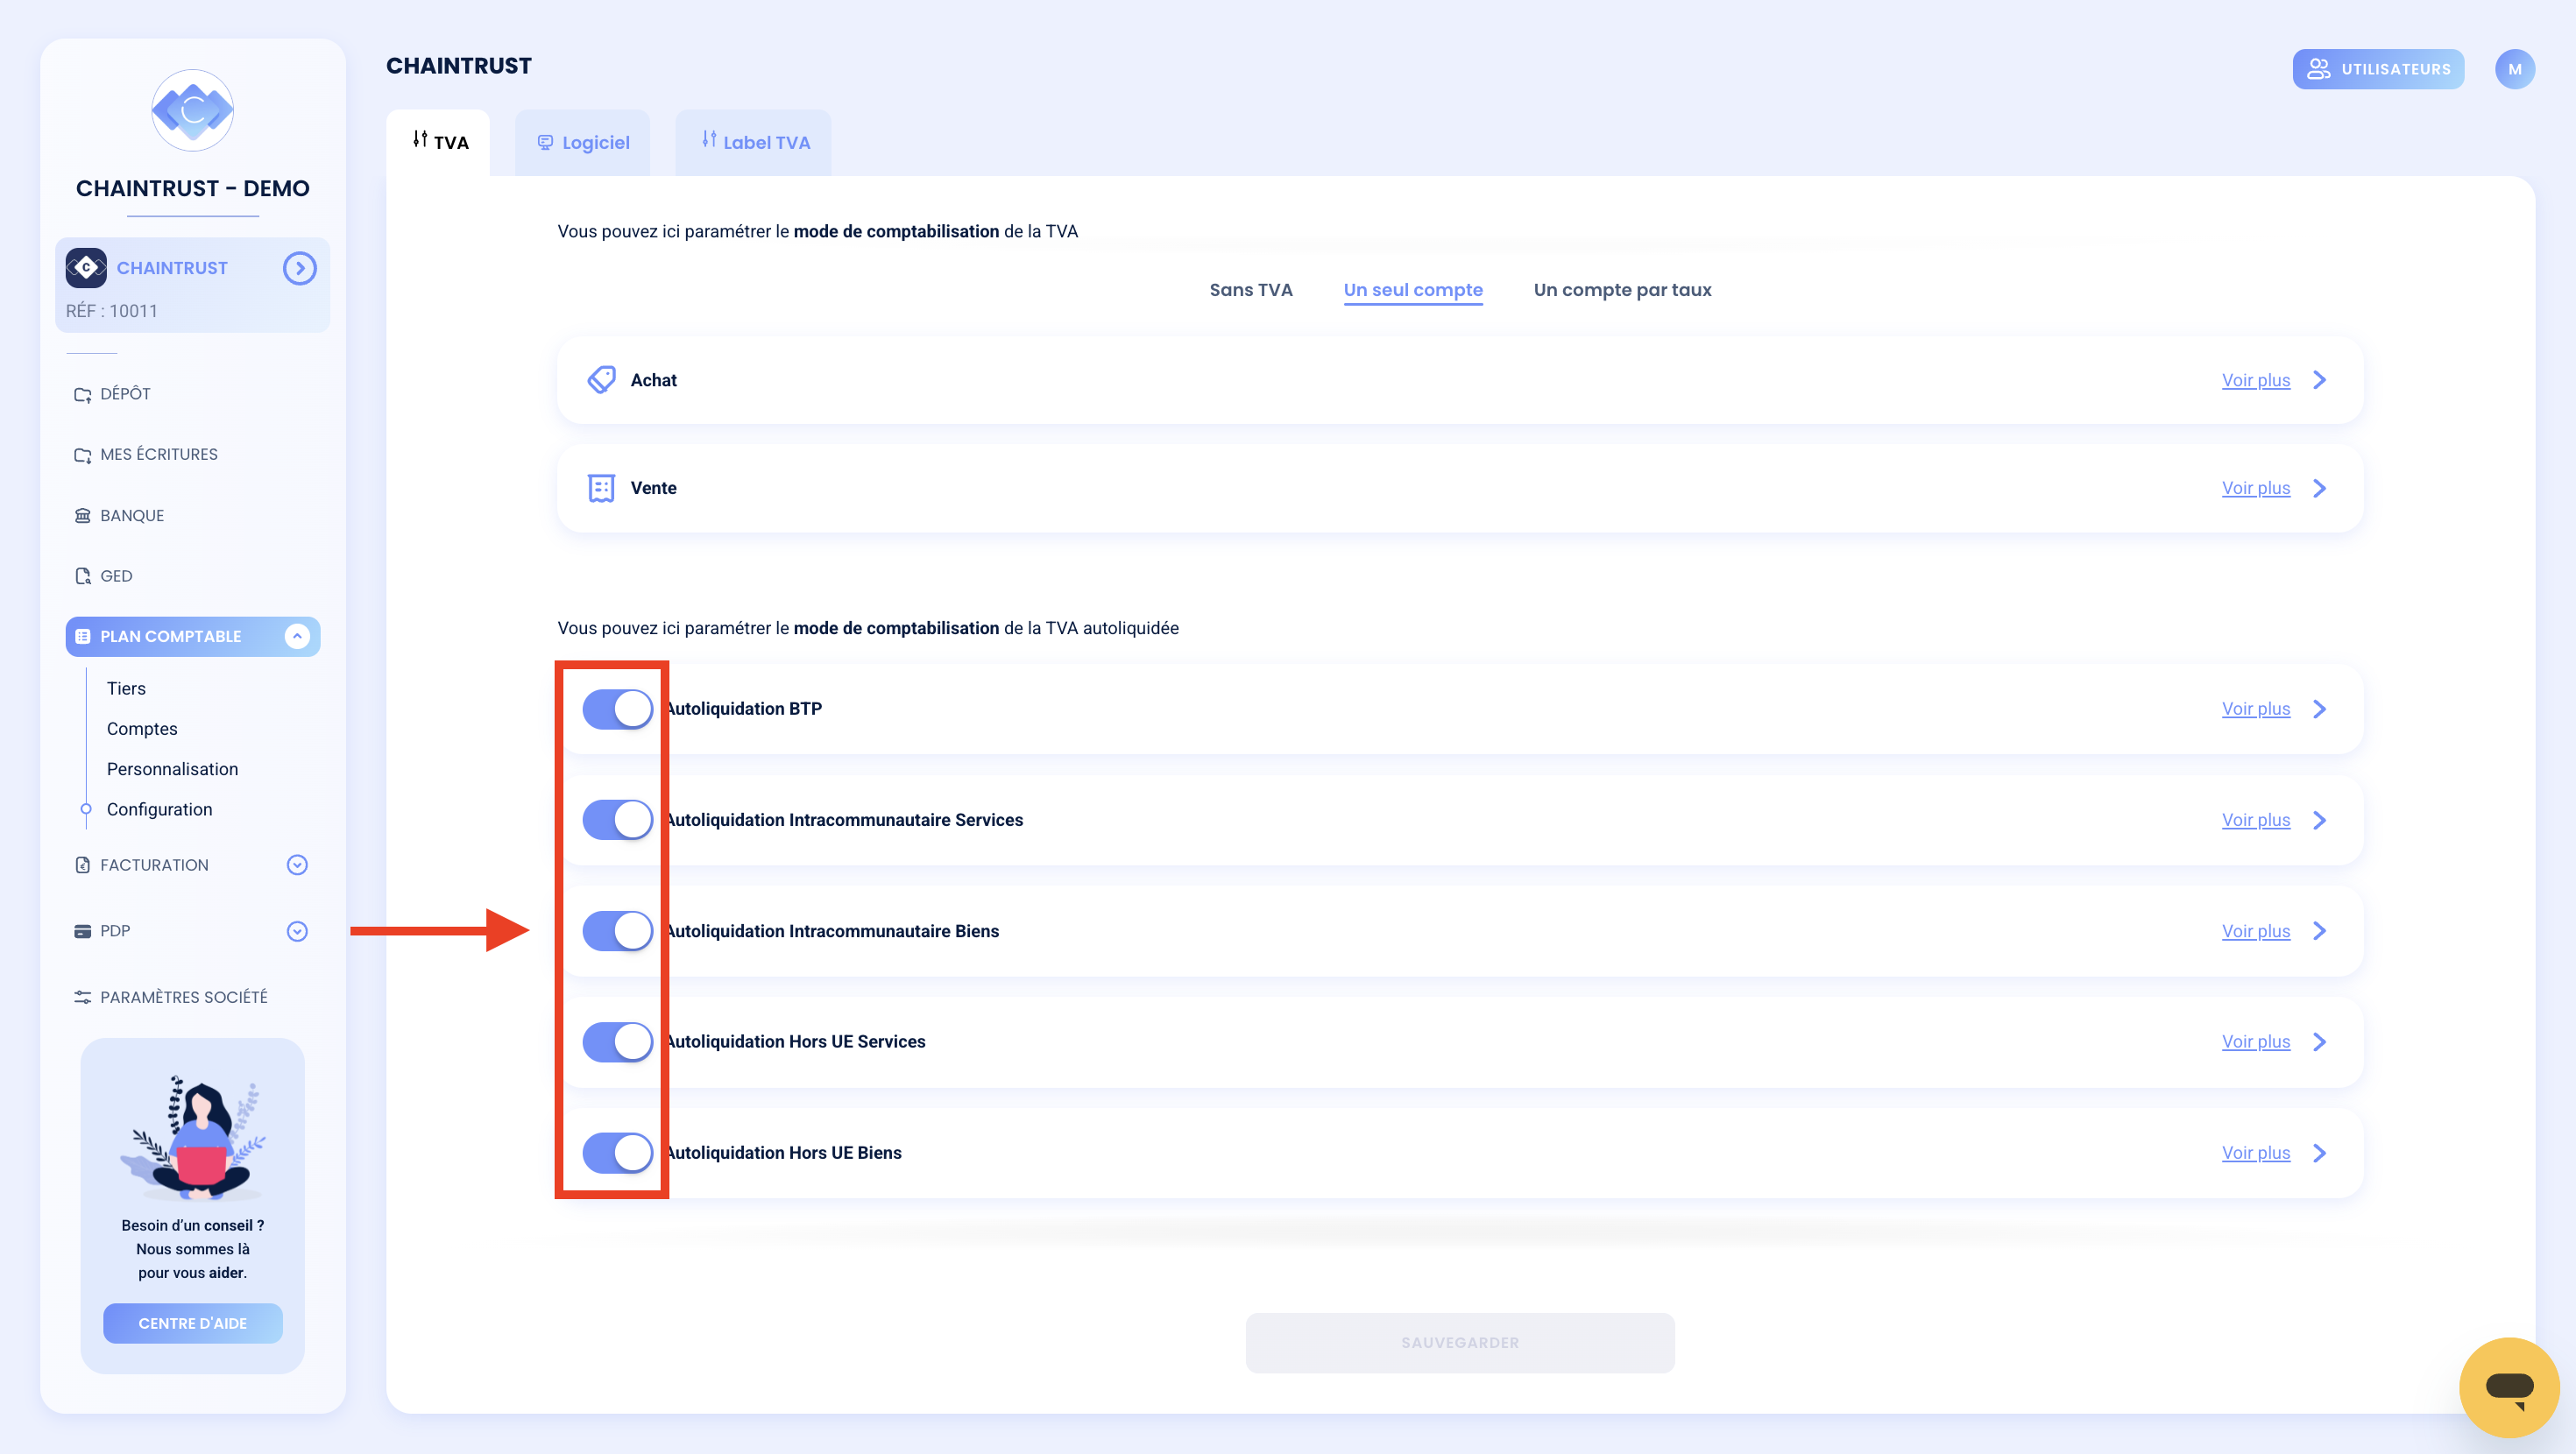2576x1454 pixels.
Task: Open the yellow chat bubble widget
Action: [x=2509, y=1387]
